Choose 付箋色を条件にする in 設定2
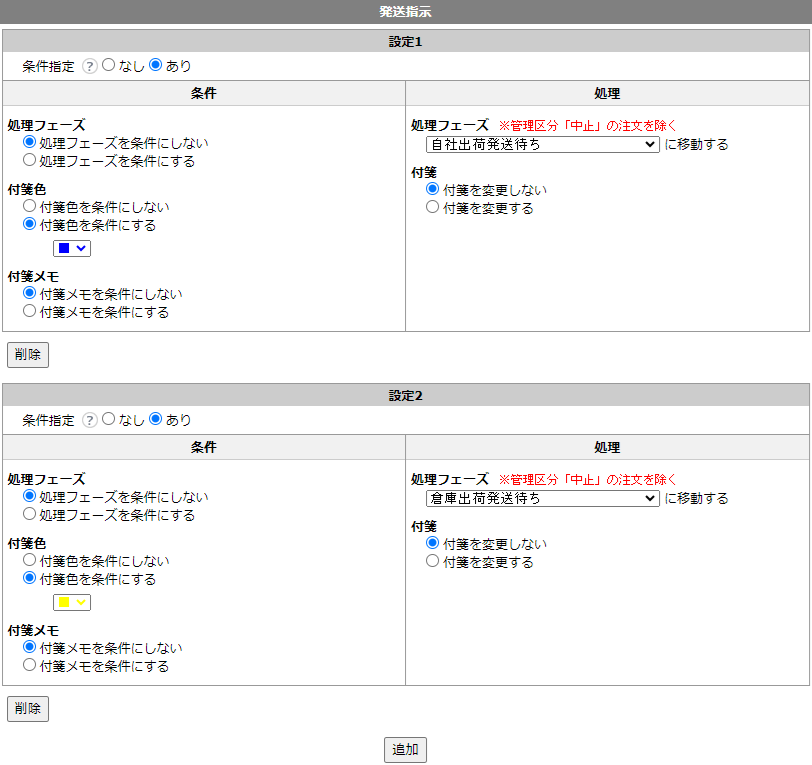The height and width of the screenshot is (765, 812). [x=30, y=578]
